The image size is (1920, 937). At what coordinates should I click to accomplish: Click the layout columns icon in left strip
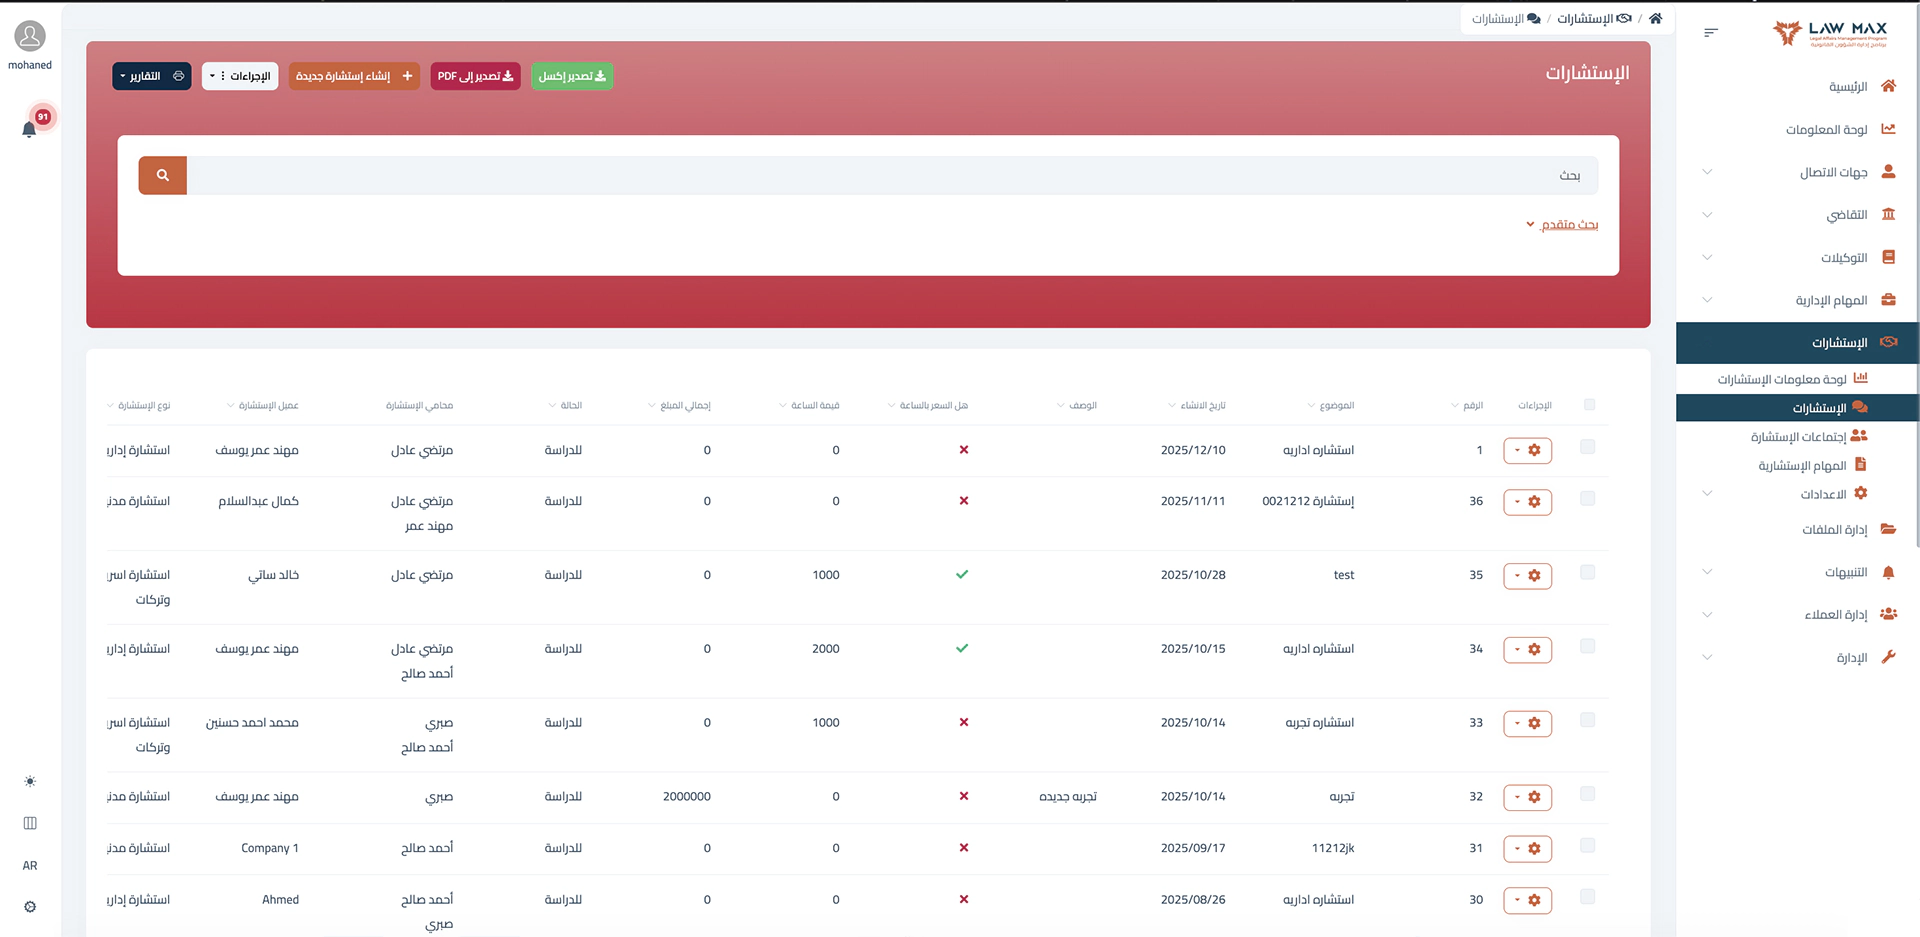(30, 823)
